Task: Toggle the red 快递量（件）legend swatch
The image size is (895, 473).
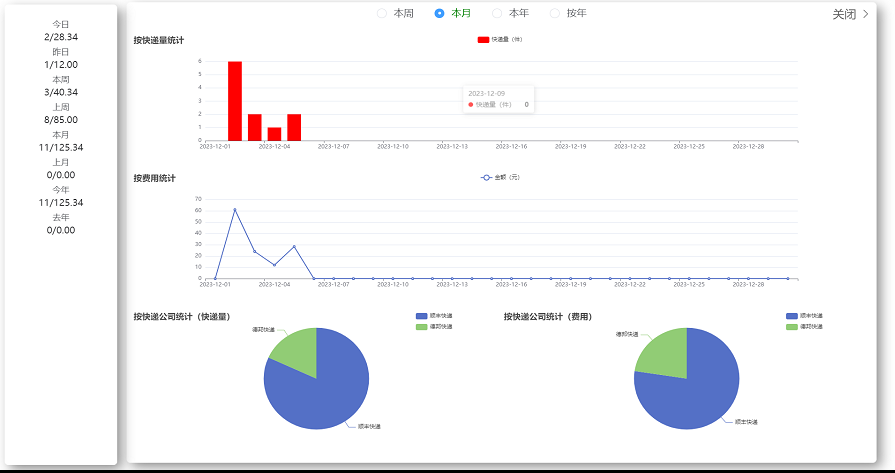Action: click(483, 40)
